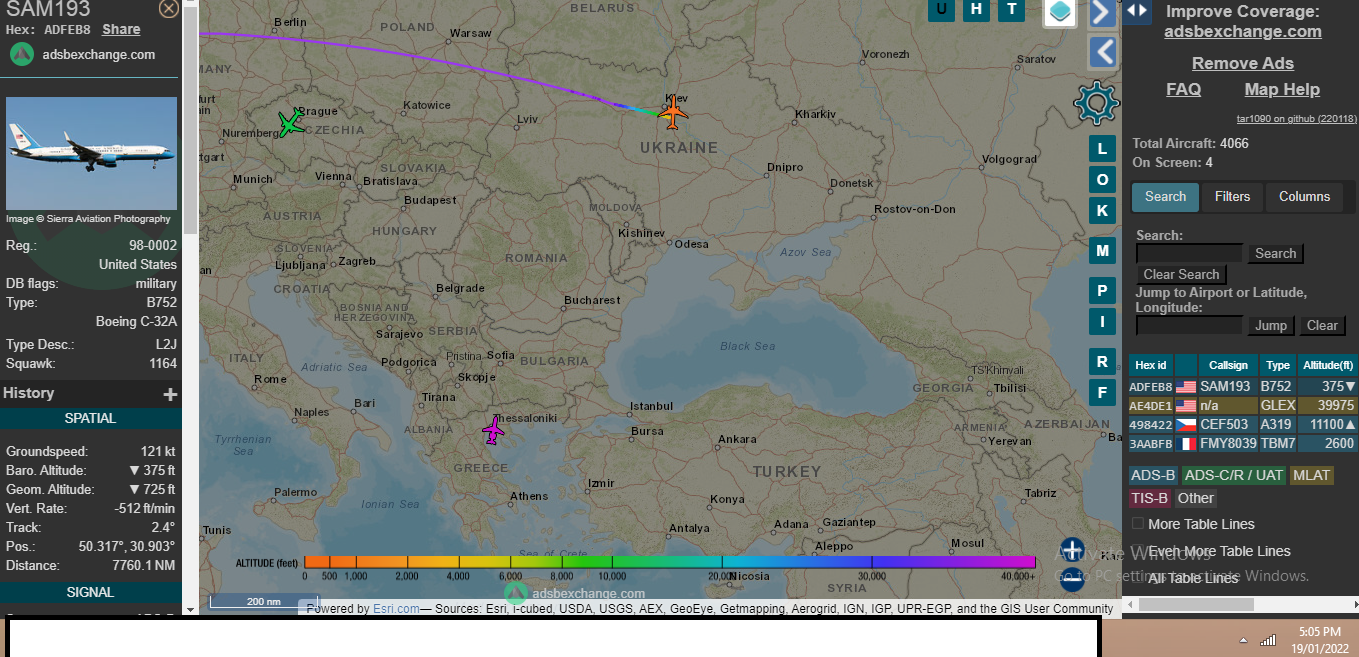
Task: Toggle the R map button
Action: coord(1102,362)
